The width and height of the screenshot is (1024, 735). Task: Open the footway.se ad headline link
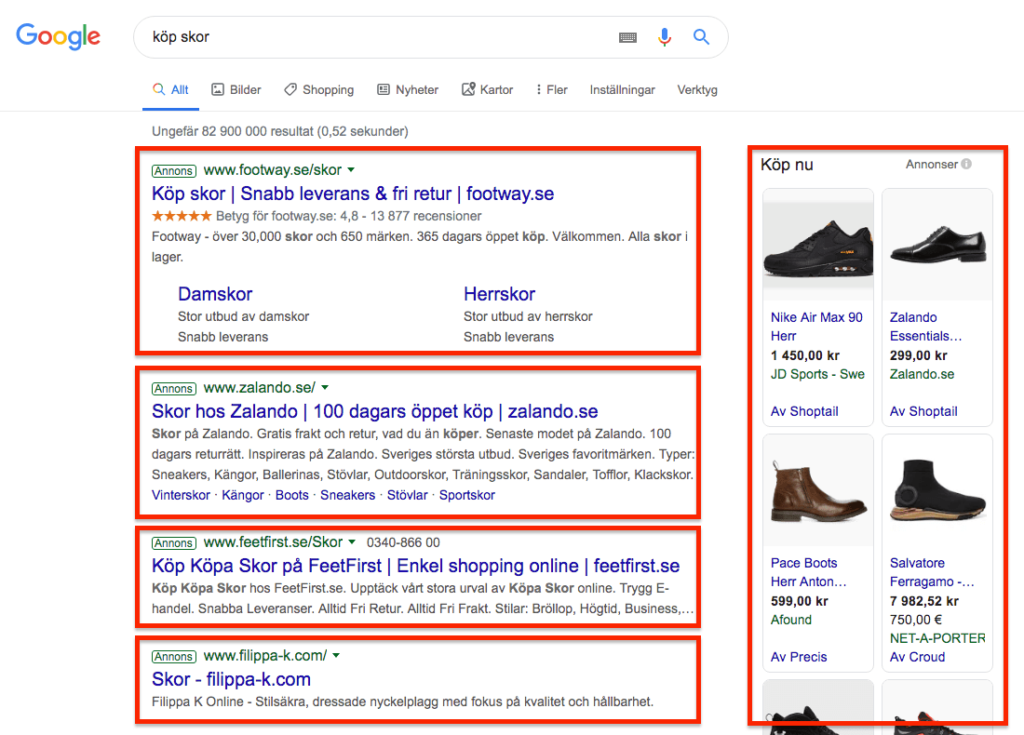[x=353, y=193]
